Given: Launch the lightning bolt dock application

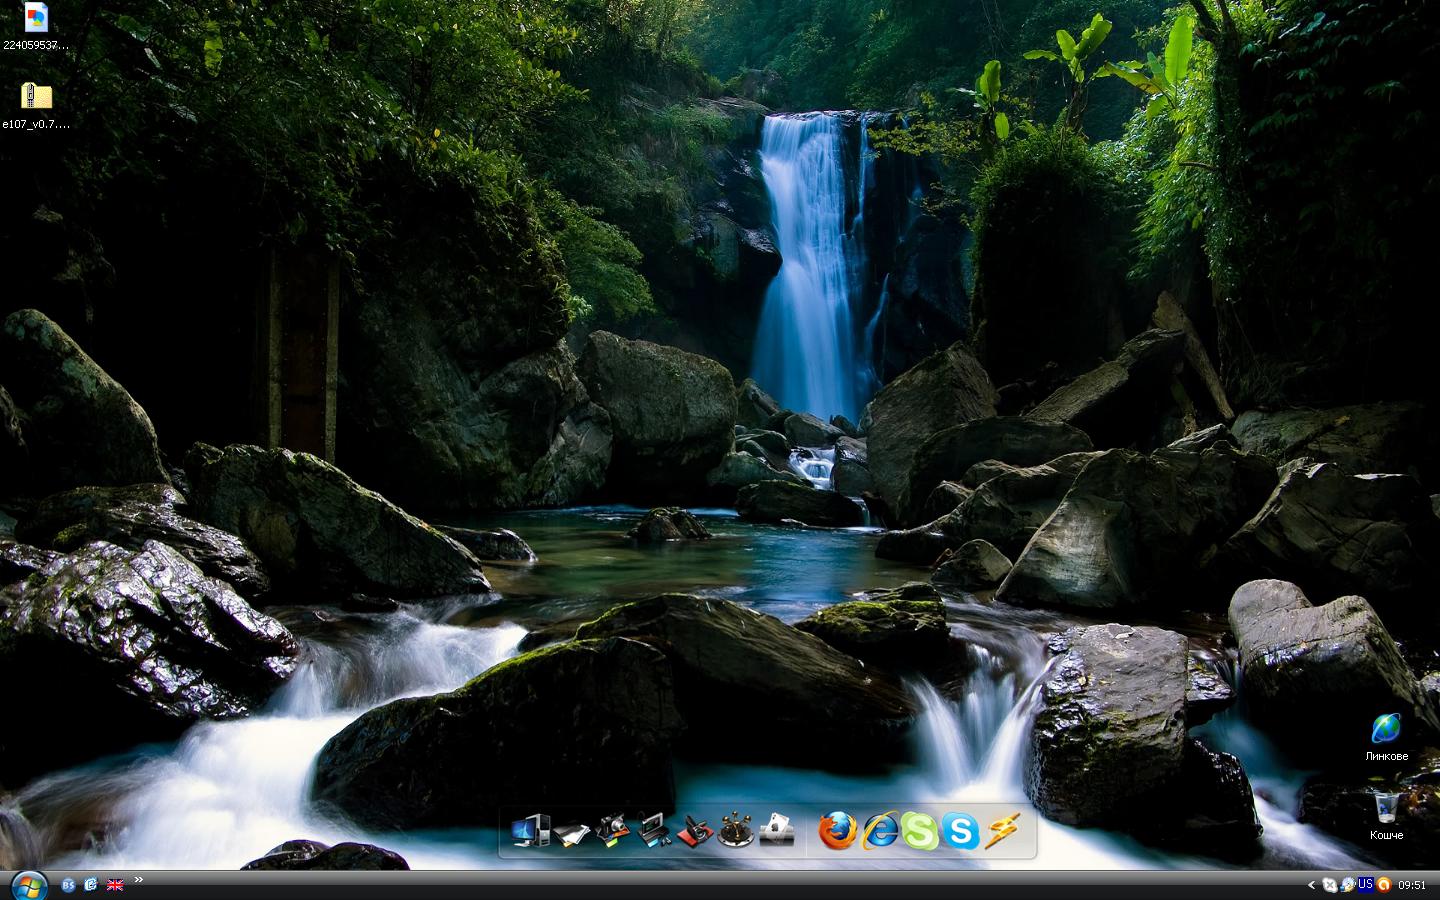Looking at the screenshot, I should click(1002, 831).
